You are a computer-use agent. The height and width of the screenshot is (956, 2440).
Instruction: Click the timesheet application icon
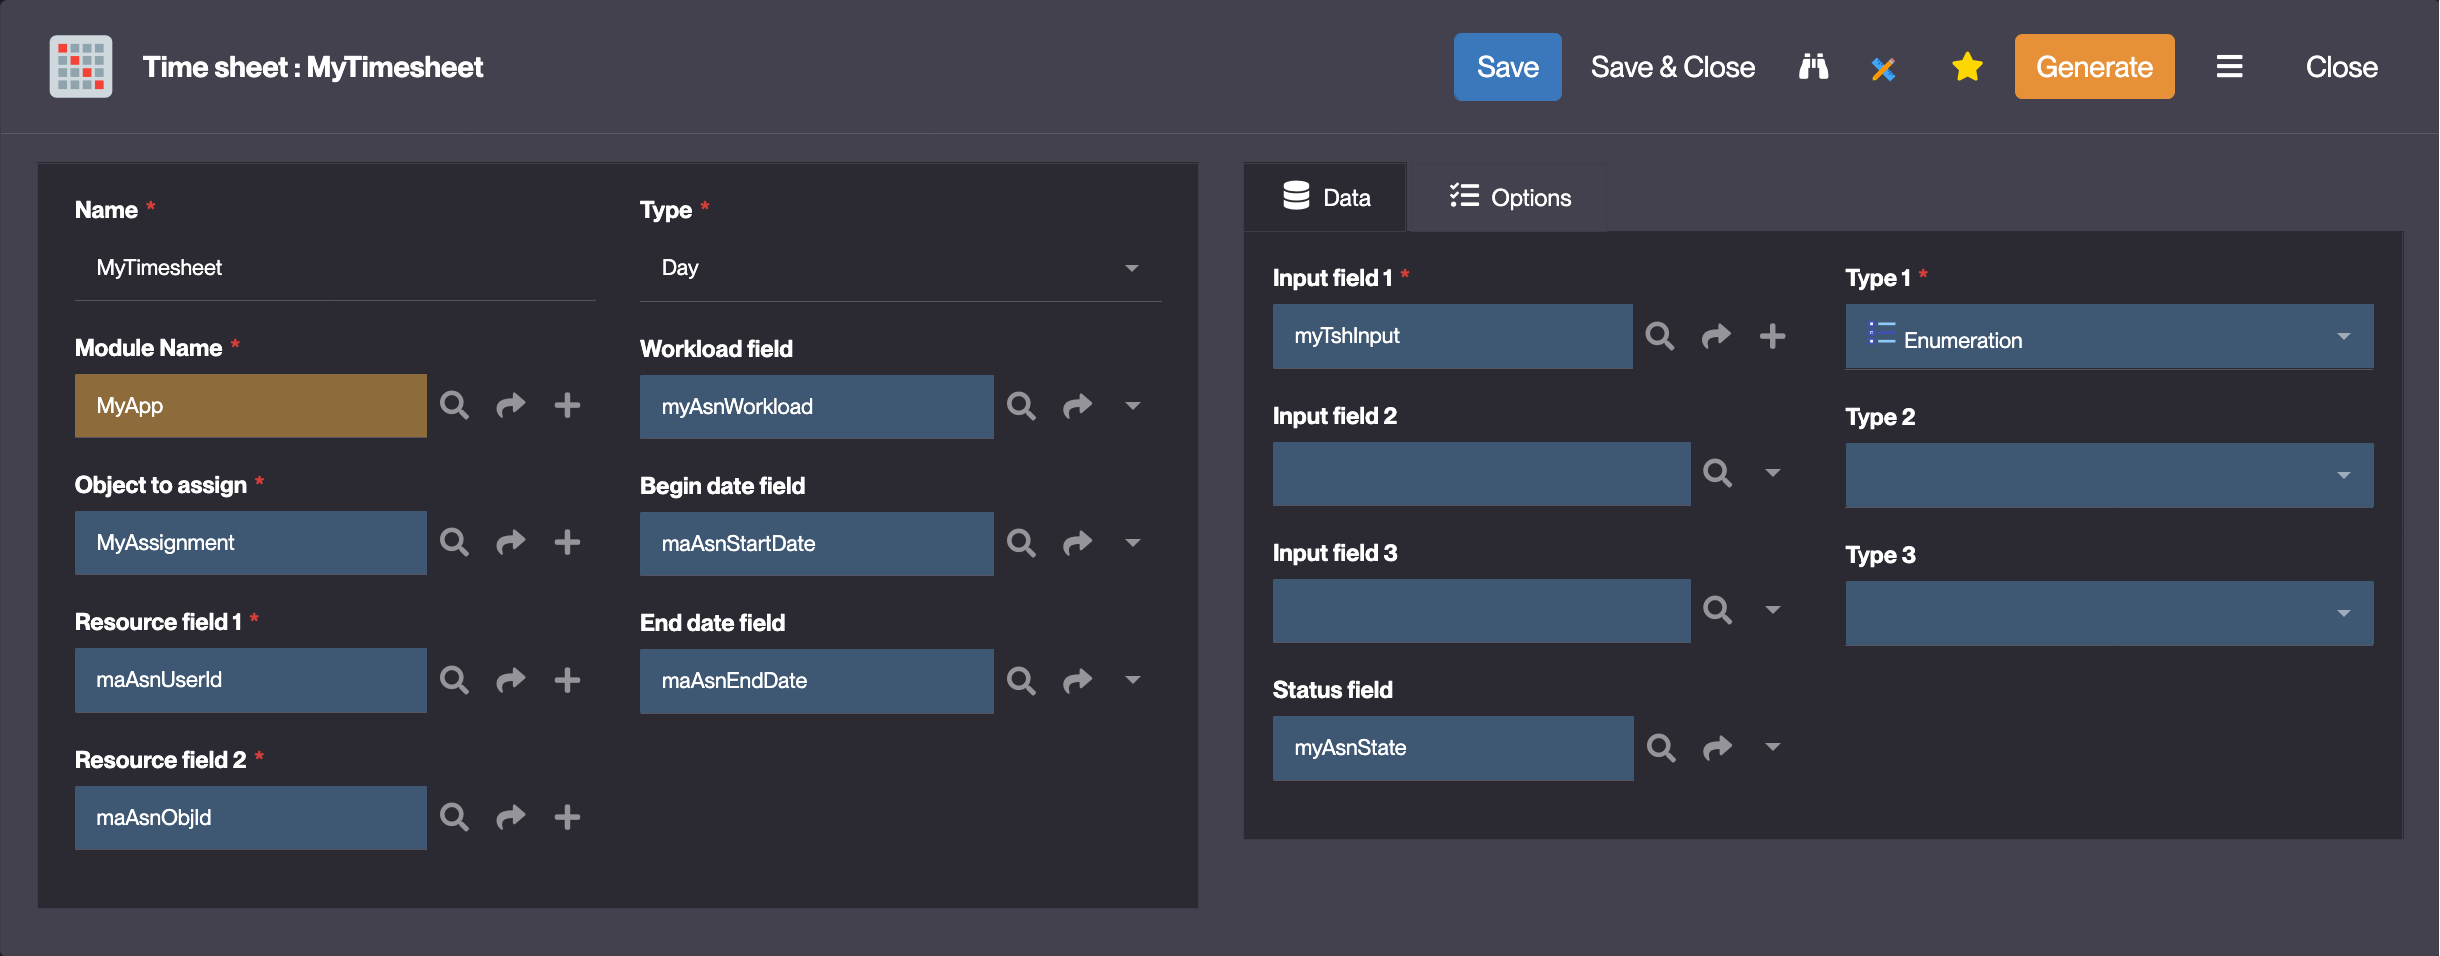80,66
